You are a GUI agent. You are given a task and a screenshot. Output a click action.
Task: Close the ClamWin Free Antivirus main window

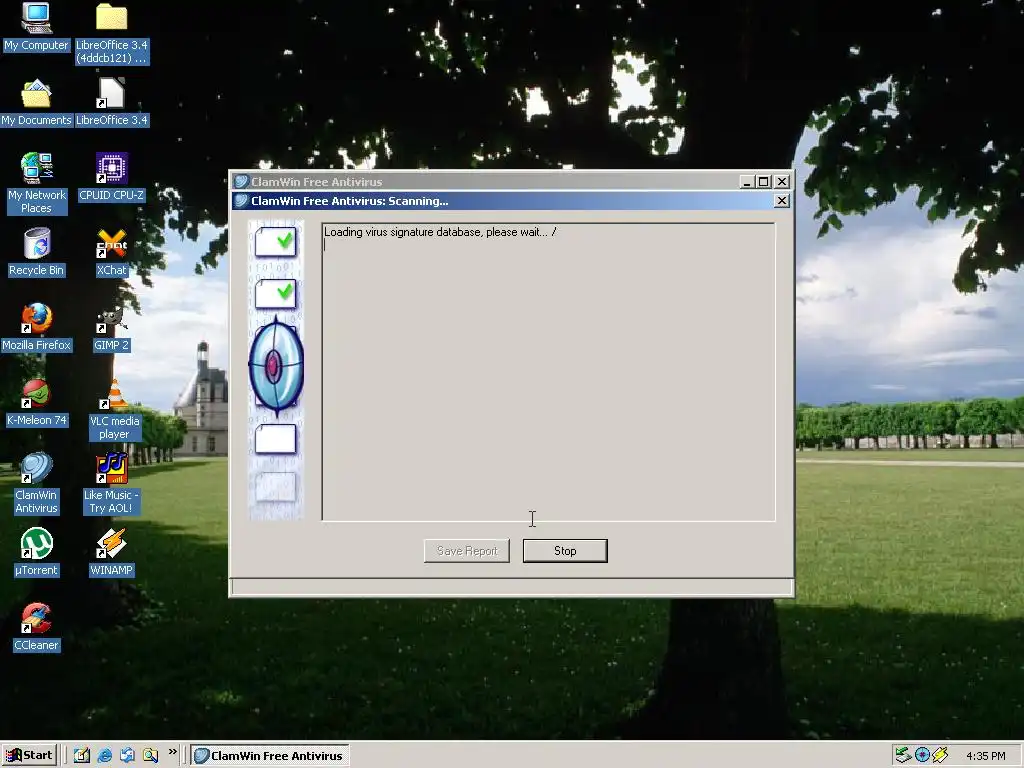pyautogui.click(x=782, y=182)
